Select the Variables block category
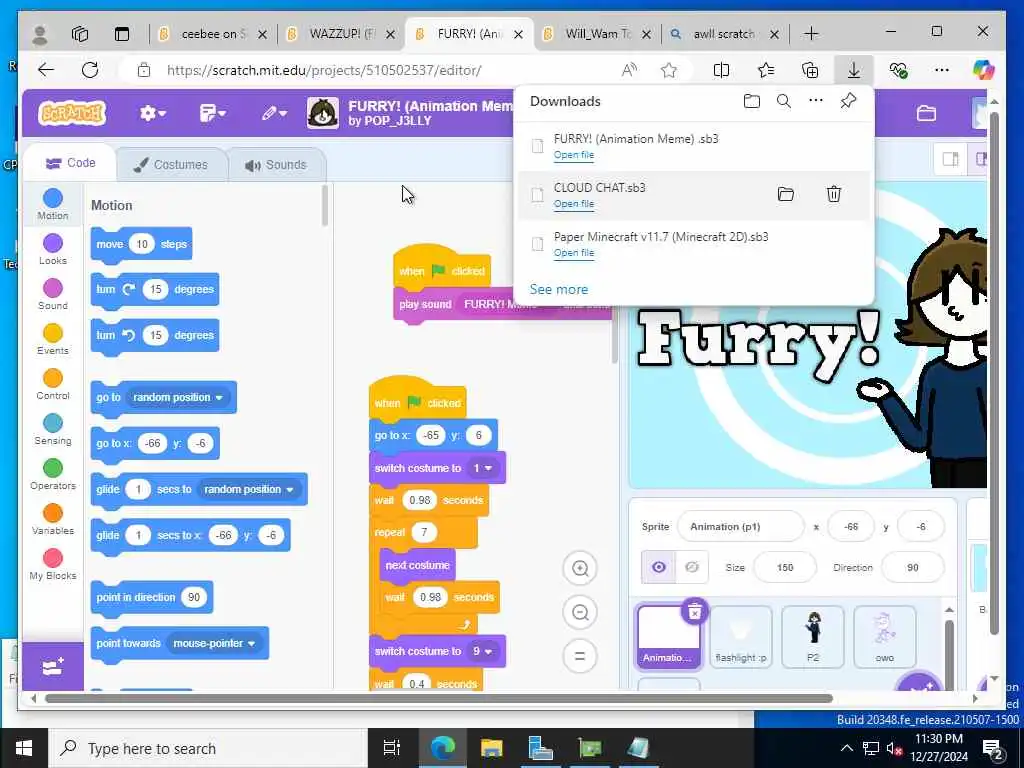 53,520
